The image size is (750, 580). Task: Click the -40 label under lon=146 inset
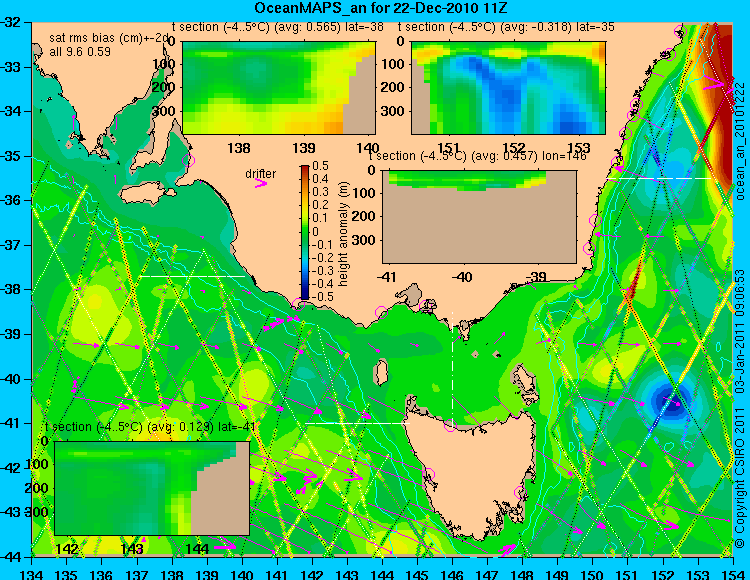pos(462,276)
